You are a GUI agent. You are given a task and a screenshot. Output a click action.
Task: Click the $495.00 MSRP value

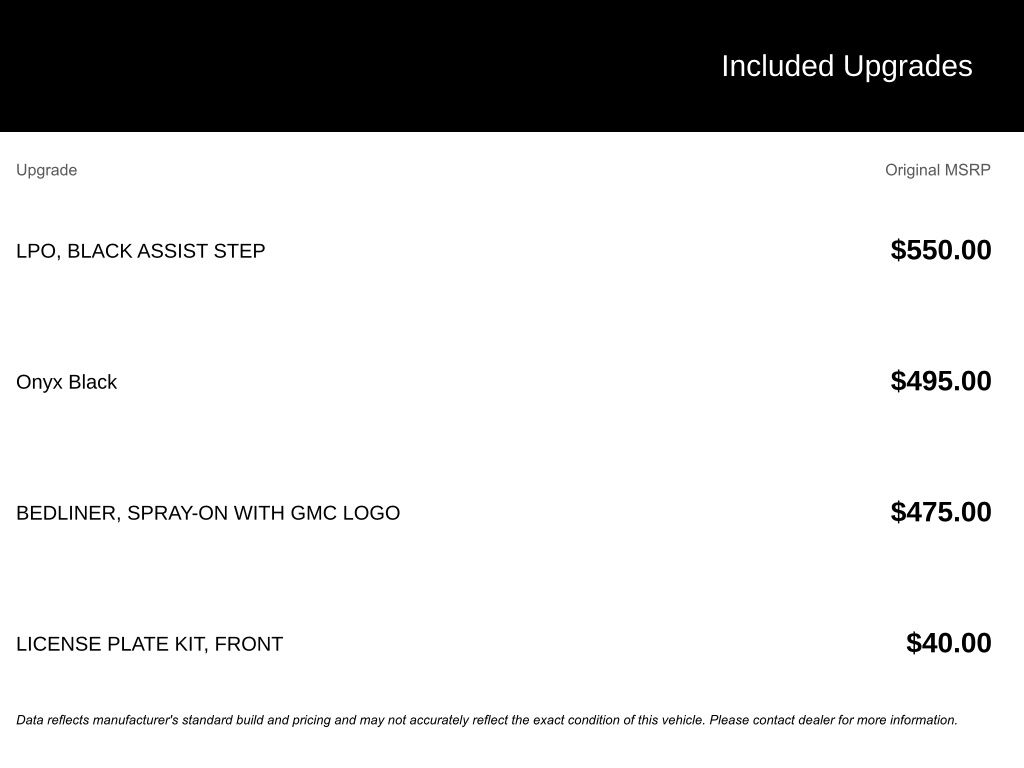940,381
